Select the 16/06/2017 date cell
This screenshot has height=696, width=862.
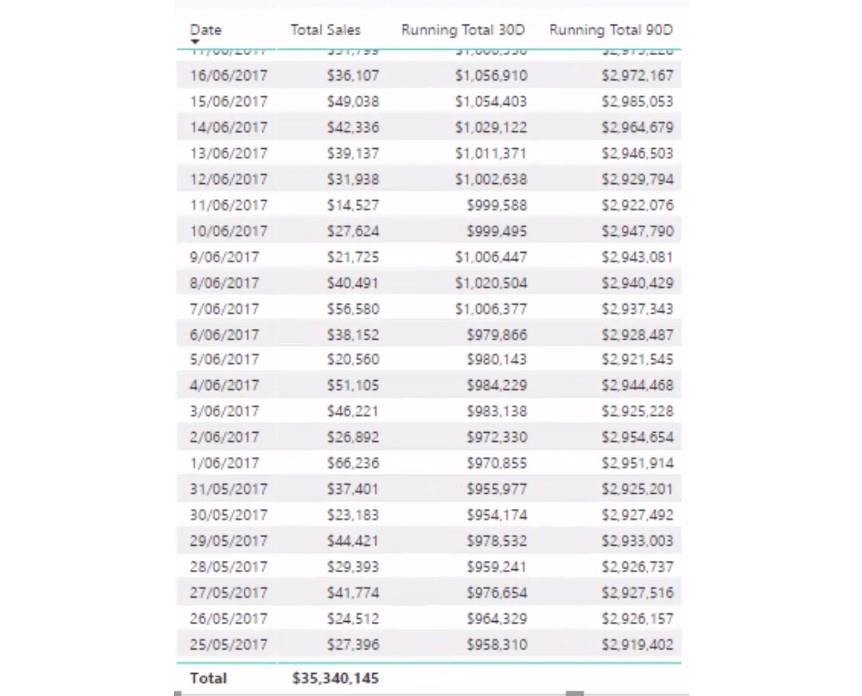229,75
